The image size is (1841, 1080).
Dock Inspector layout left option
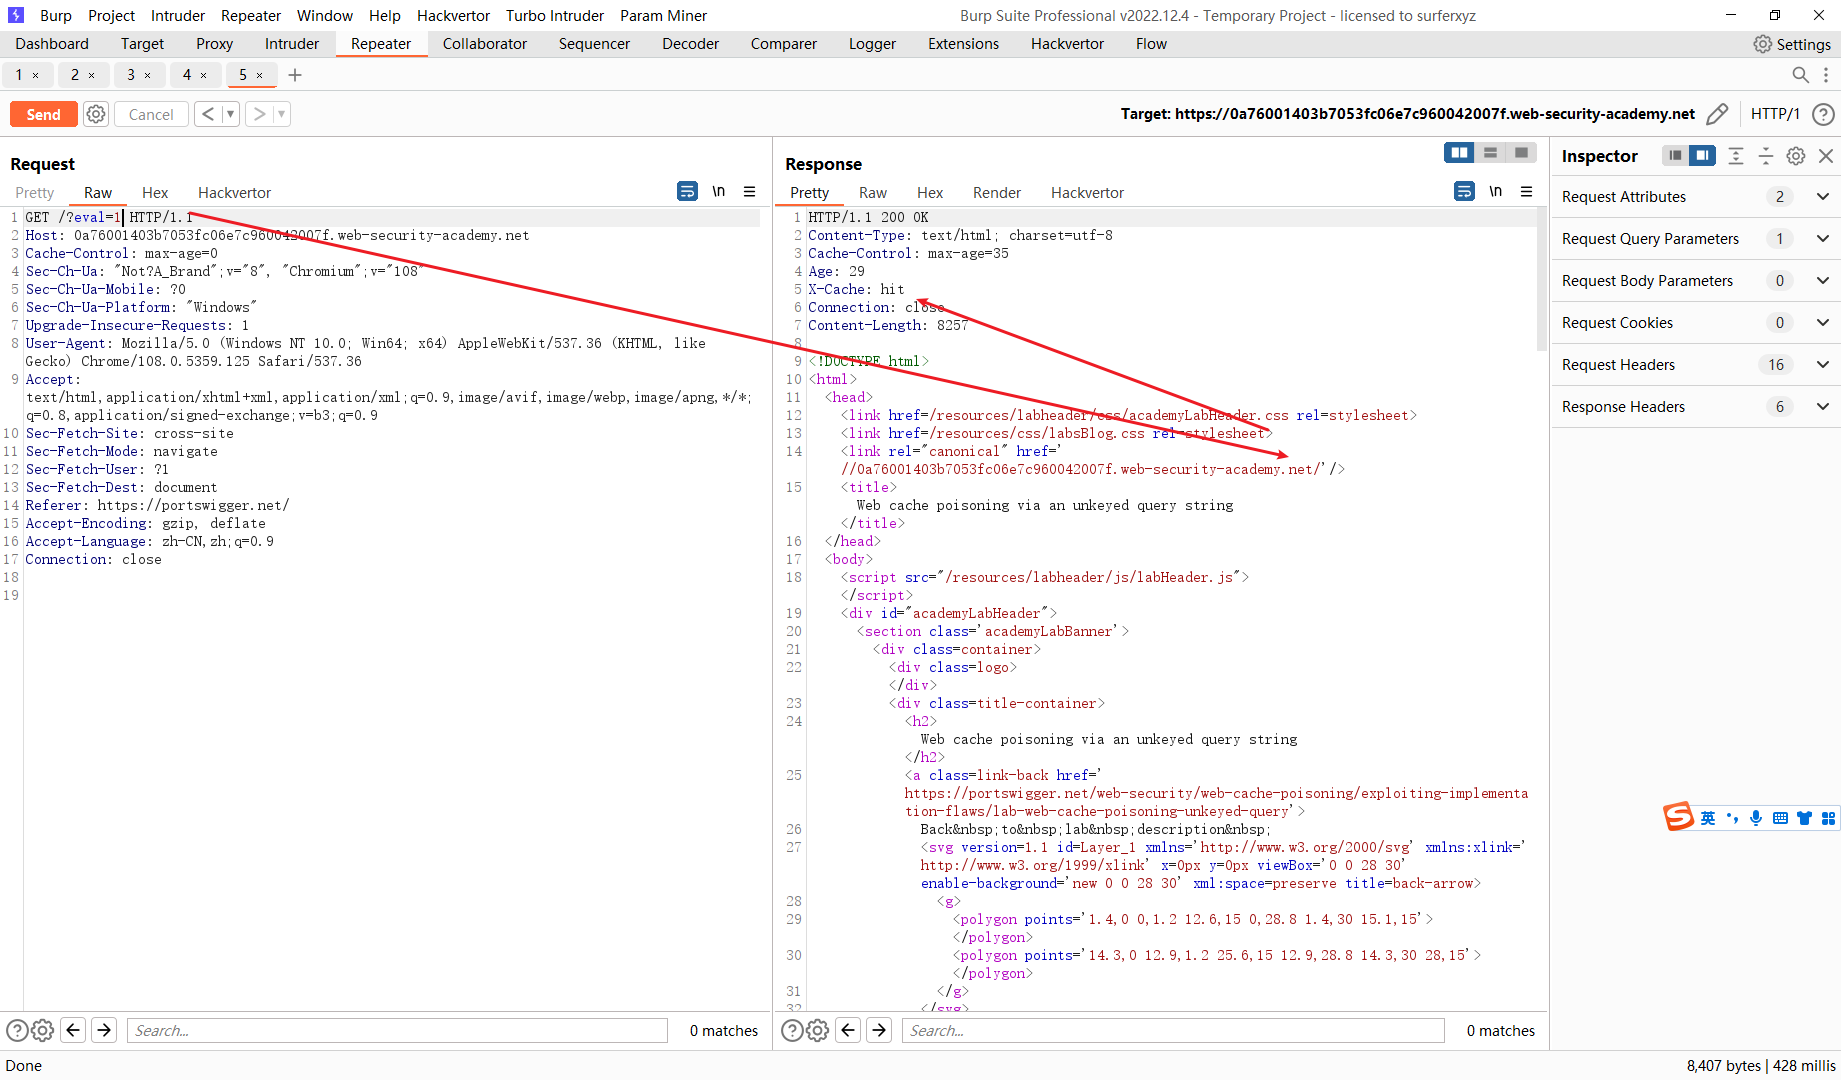(x=1675, y=155)
